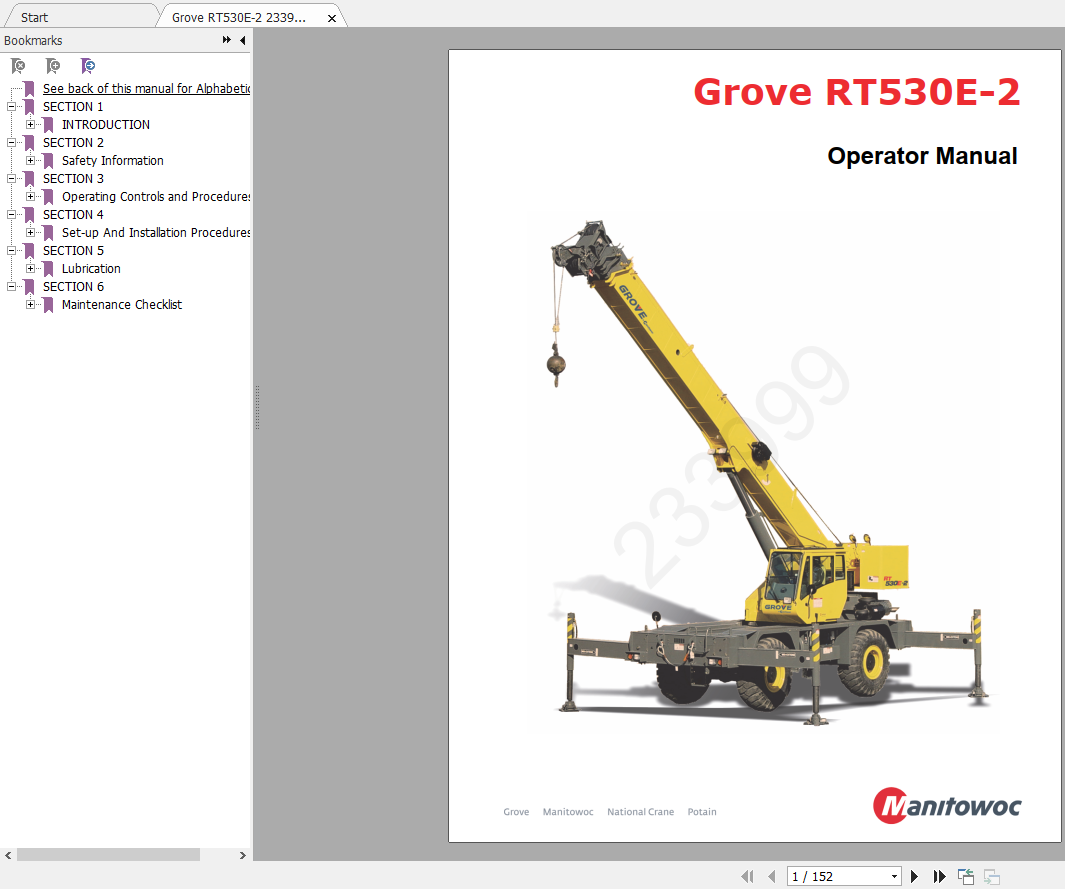Click the purple bookmark with blue arrow icon
Screen dimensions: 1065x889
click(88, 66)
